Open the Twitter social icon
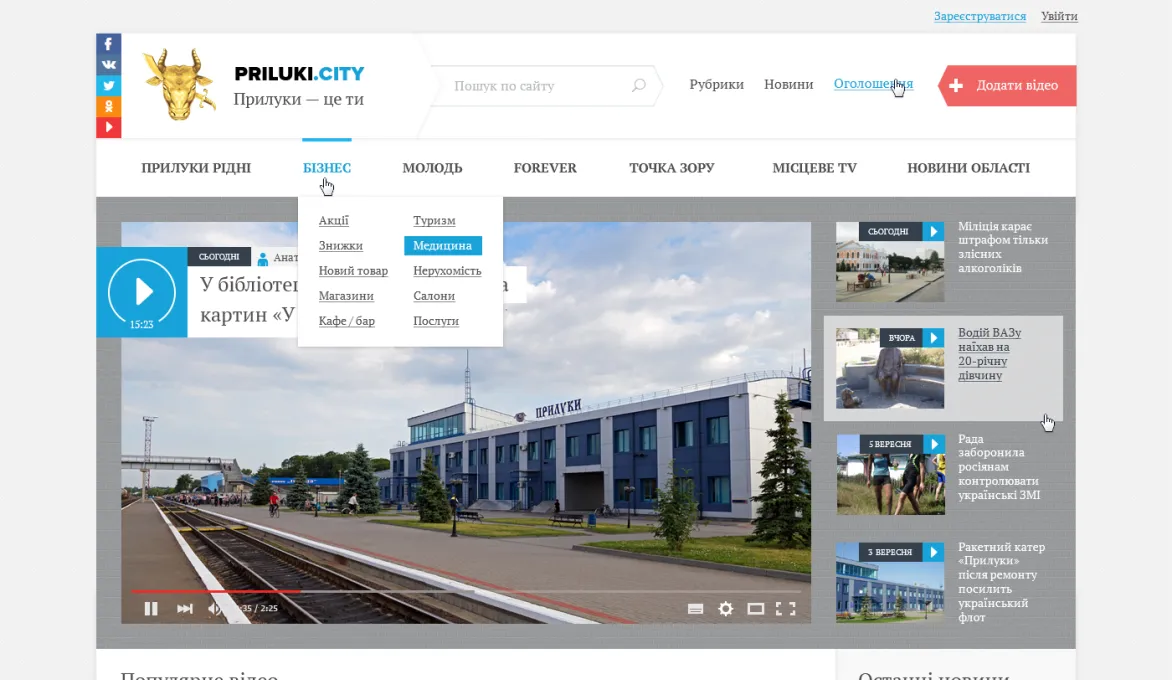The image size is (1172, 680). click(108, 86)
